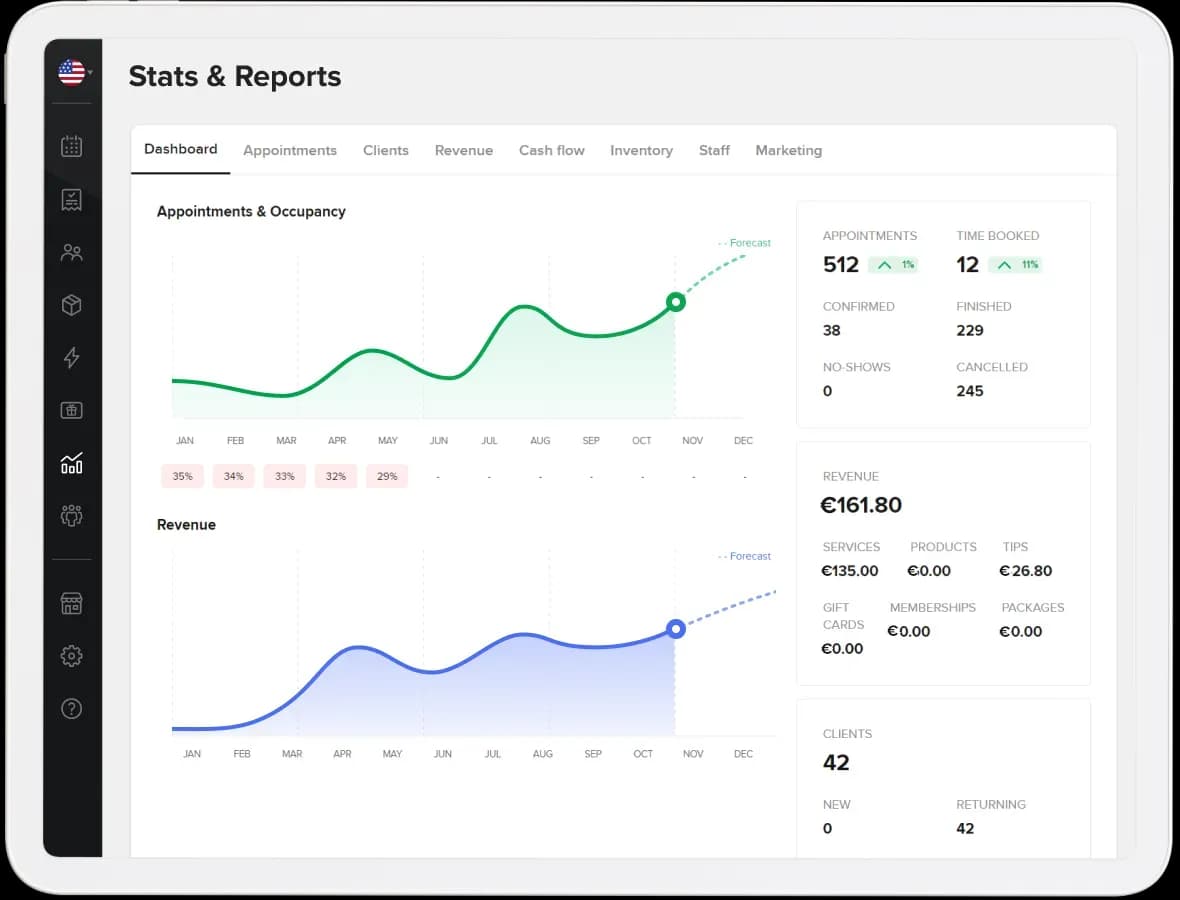1180x900 pixels.
Task: Select the October forecast point on Revenue chart
Action: click(x=676, y=629)
